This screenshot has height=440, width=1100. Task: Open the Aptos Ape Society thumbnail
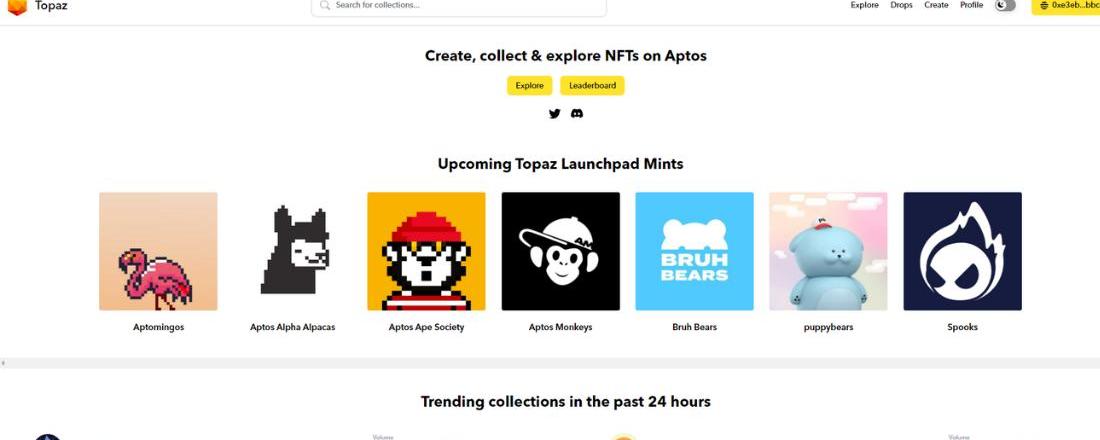click(x=426, y=251)
